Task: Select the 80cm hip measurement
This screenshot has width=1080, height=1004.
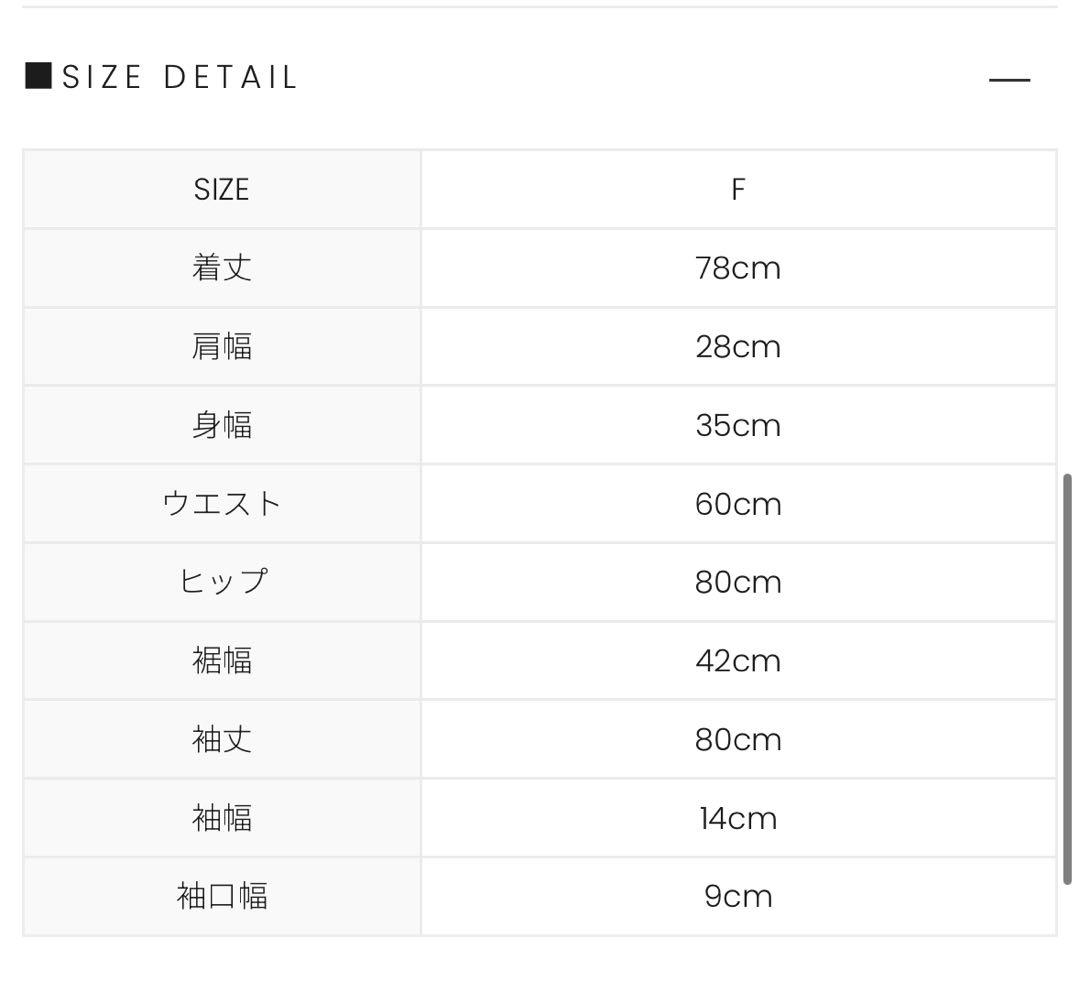Action: (x=739, y=581)
